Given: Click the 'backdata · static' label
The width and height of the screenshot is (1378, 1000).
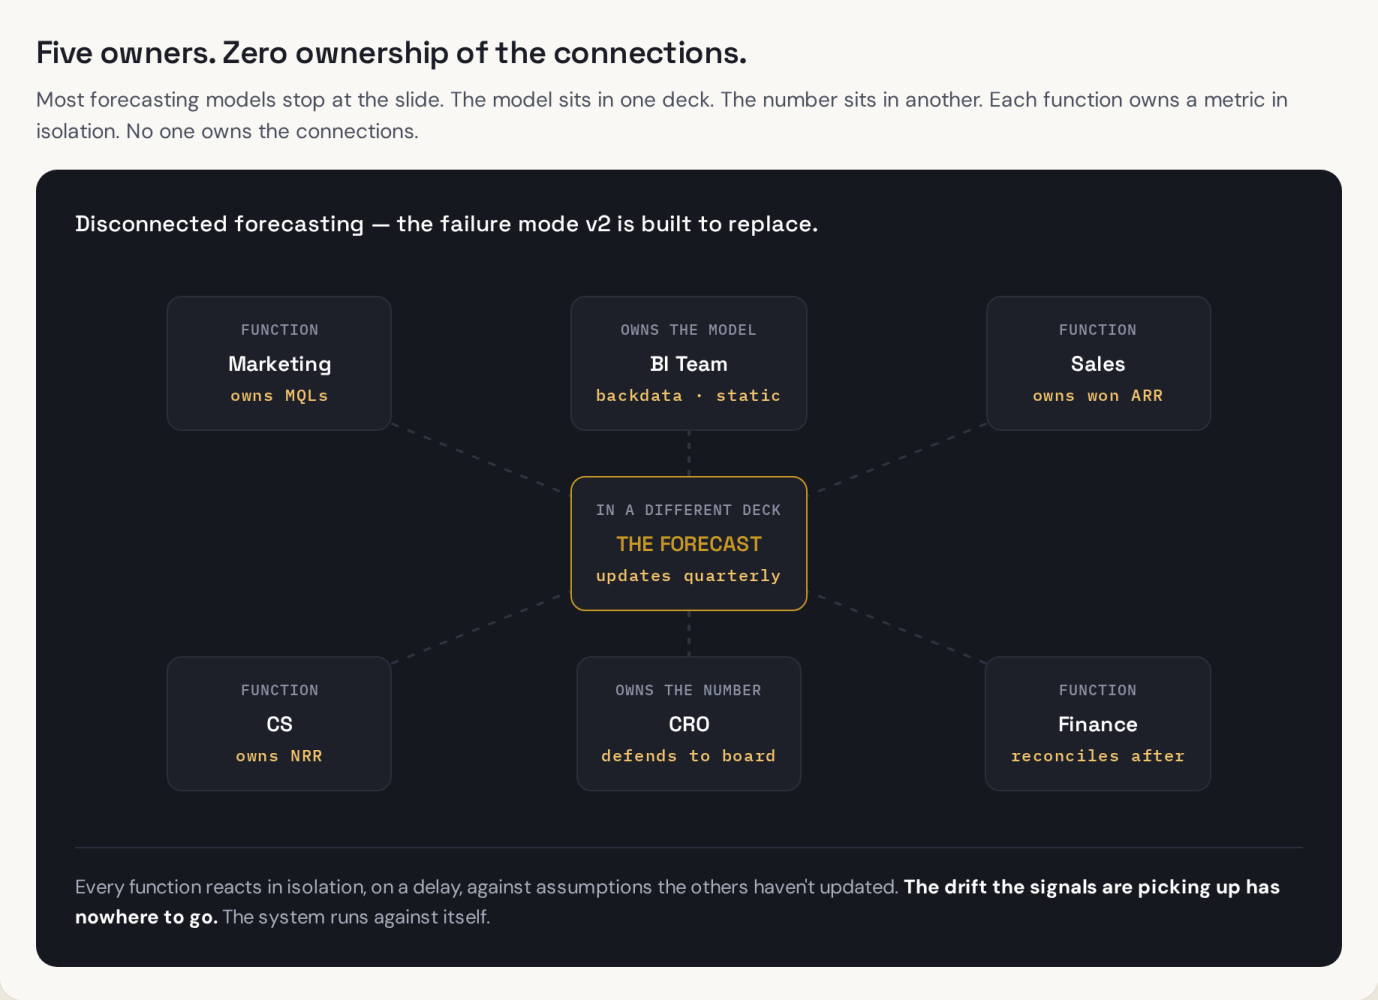Looking at the screenshot, I should (688, 396).
